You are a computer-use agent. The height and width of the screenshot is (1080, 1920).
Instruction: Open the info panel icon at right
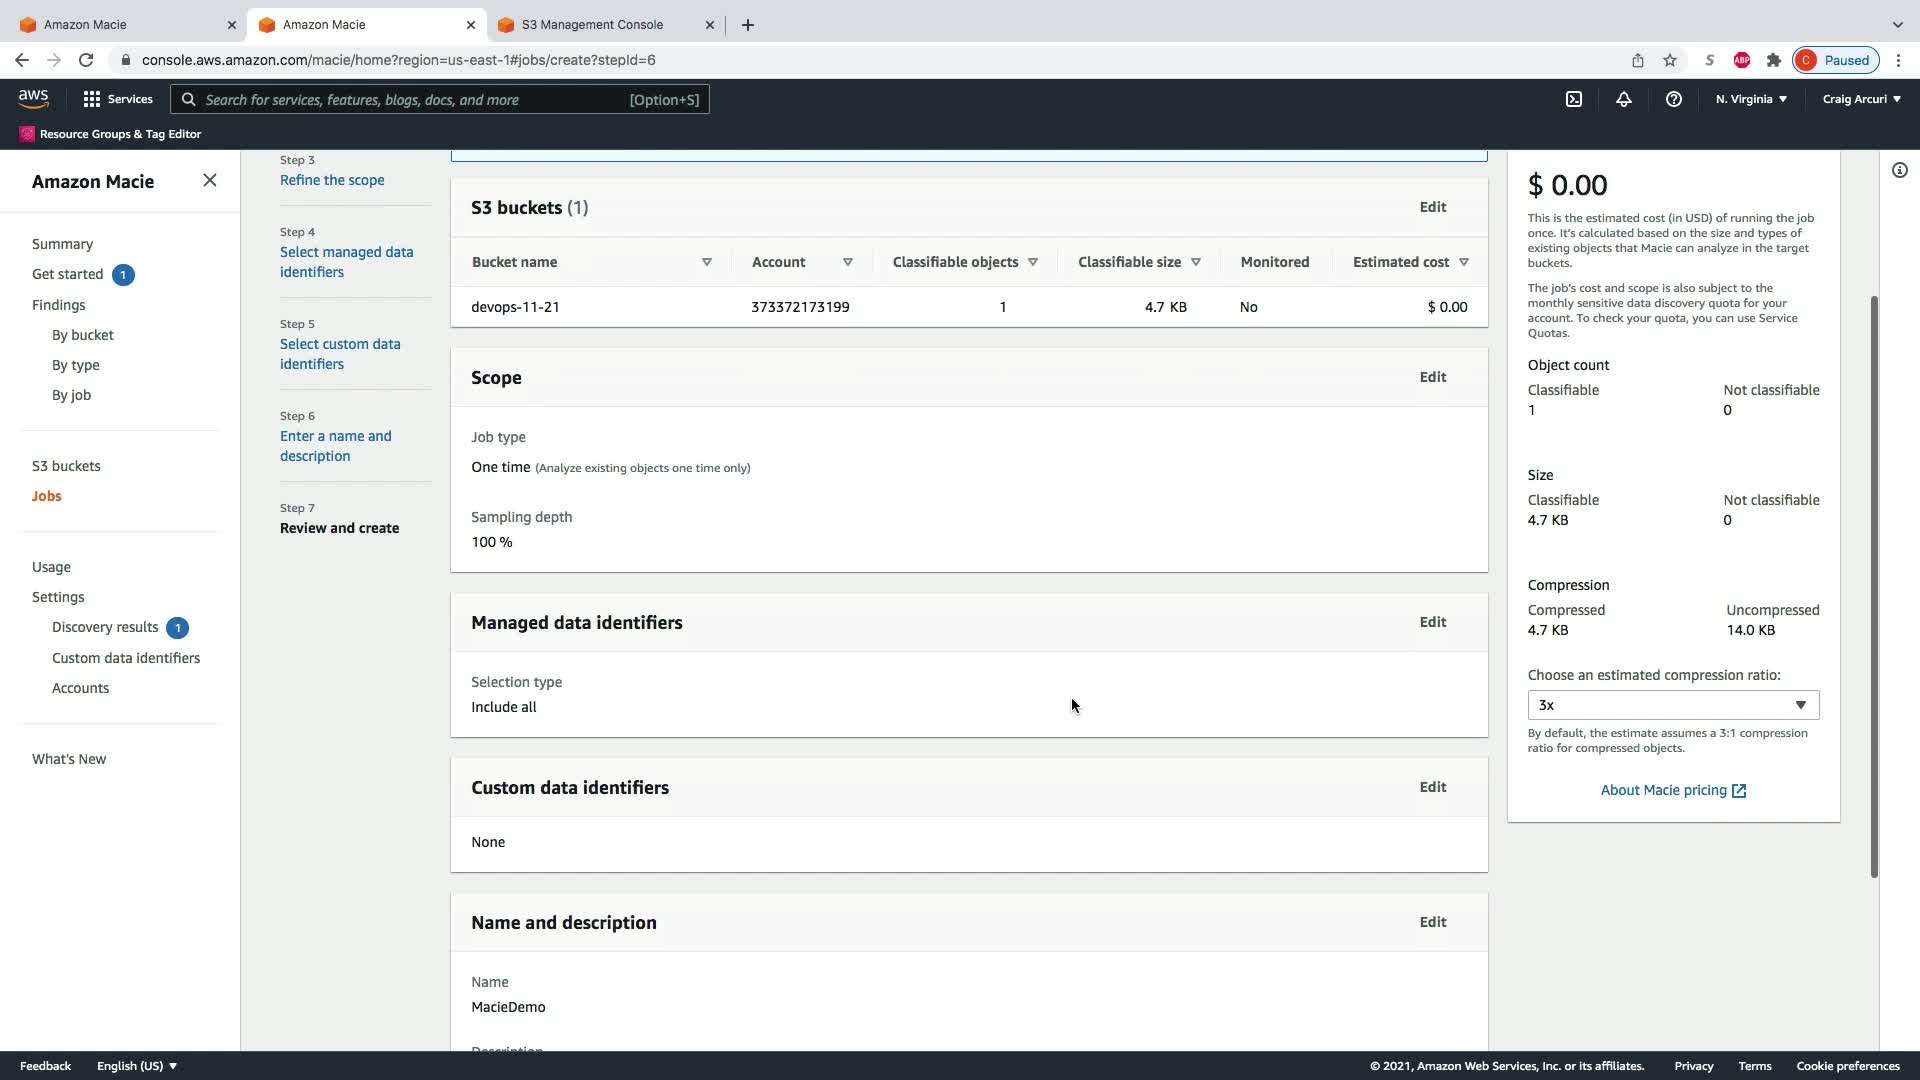pyautogui.click(x=1899, y=170)
